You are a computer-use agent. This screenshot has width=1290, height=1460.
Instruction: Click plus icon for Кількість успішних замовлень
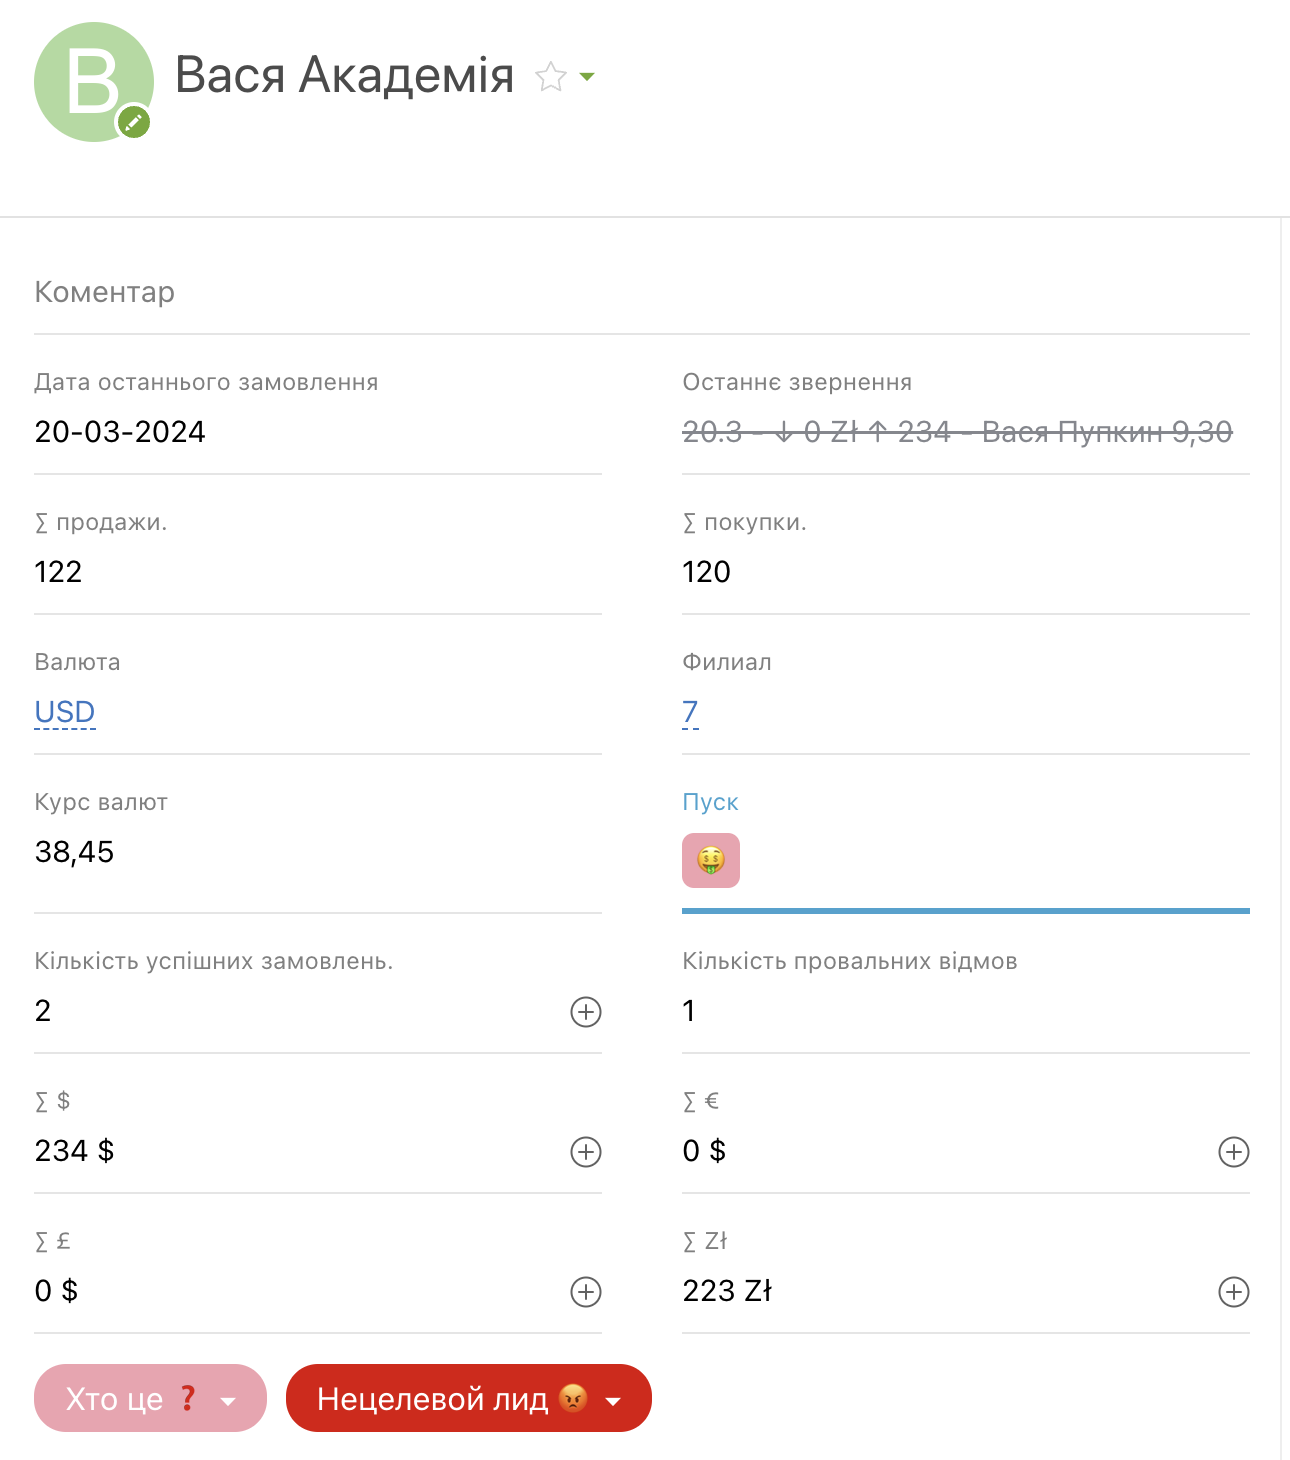click(586, 1012)
